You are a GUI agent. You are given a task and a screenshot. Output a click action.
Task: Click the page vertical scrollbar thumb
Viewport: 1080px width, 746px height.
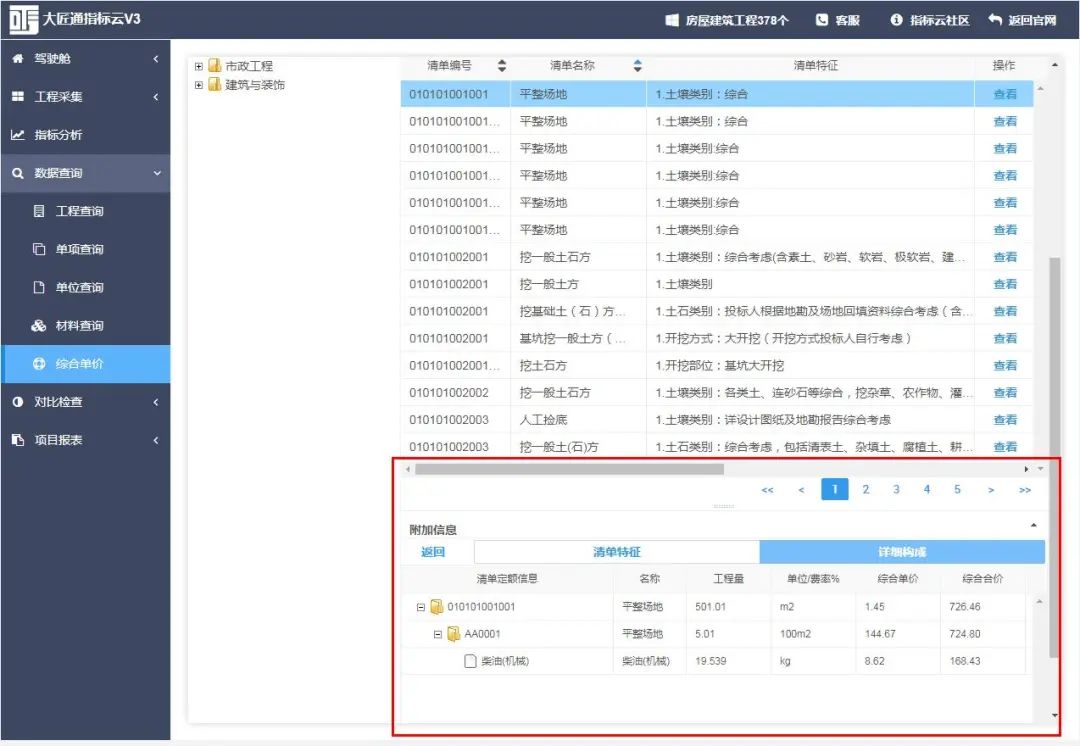pyautogui.click(x=1054, y=457)
